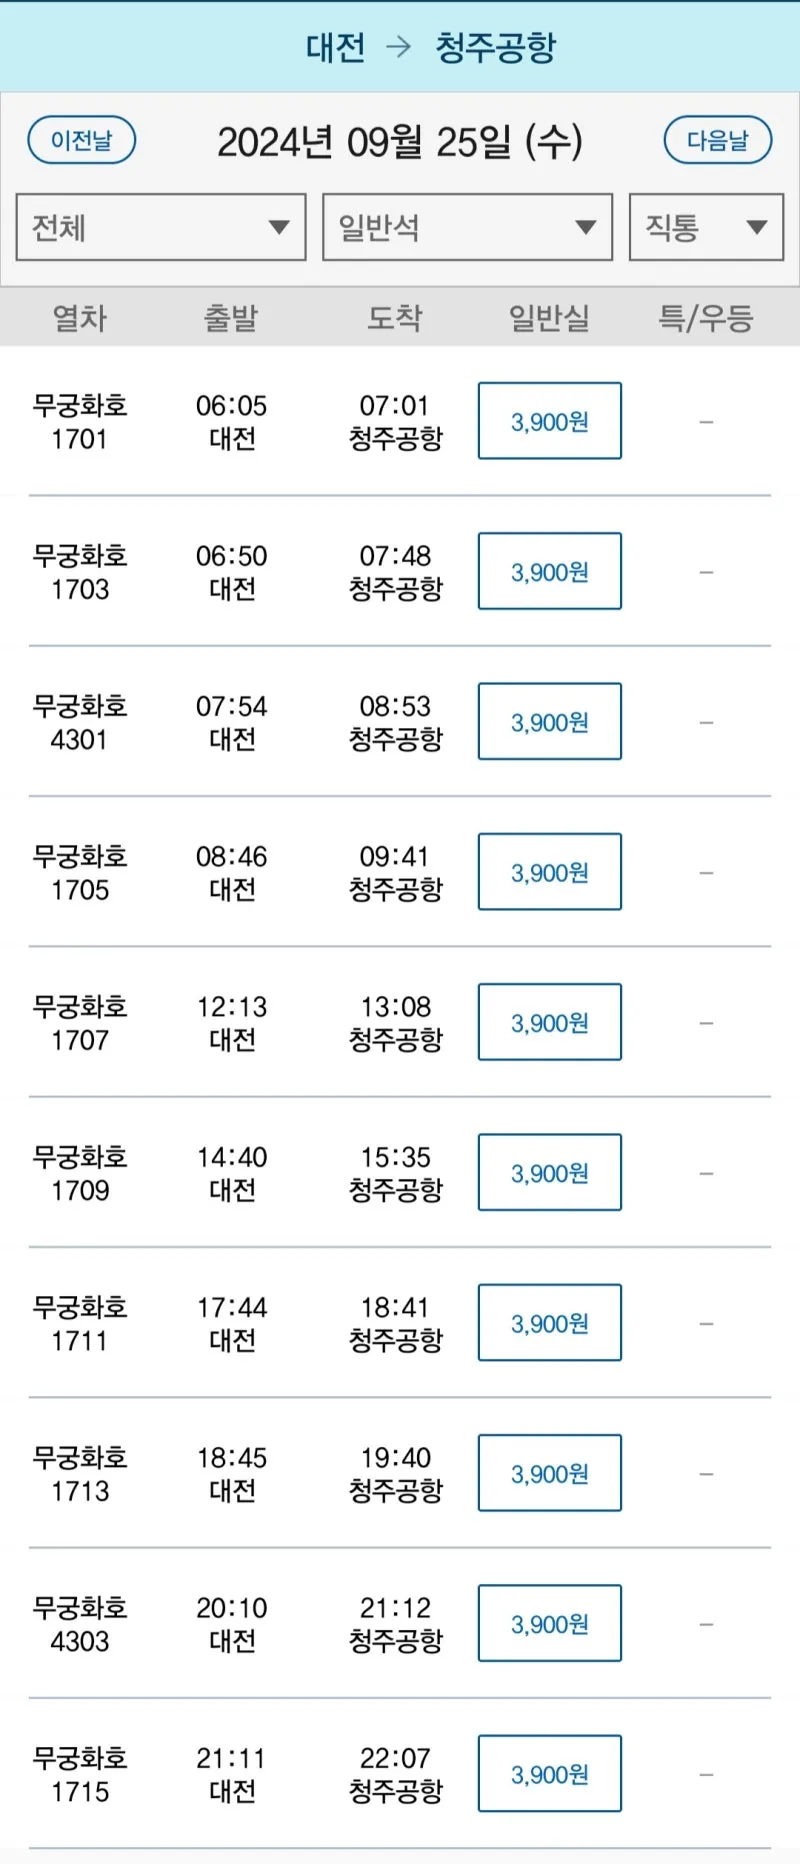Click the 특/우등 column header
Viewport: 800px width, 1864px height.
click(706, 318)
